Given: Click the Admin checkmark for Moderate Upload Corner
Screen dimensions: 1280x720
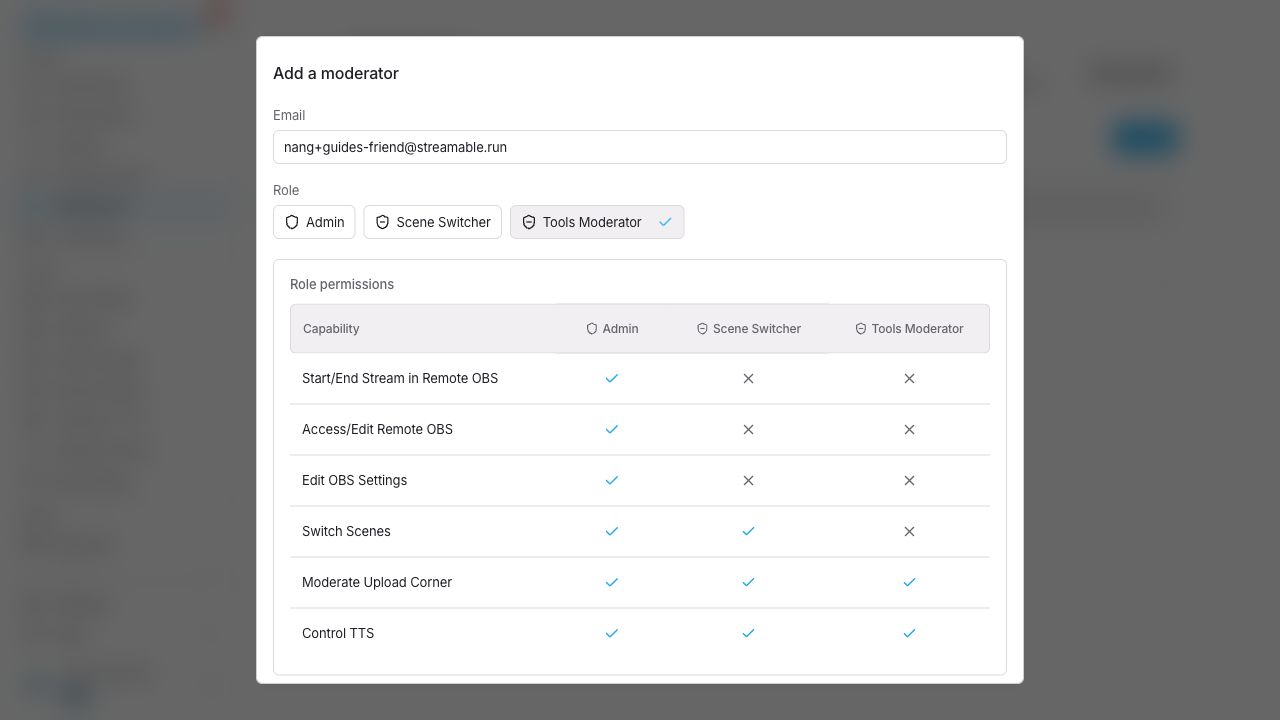Looking at the screenshot, I should point(612,583).
